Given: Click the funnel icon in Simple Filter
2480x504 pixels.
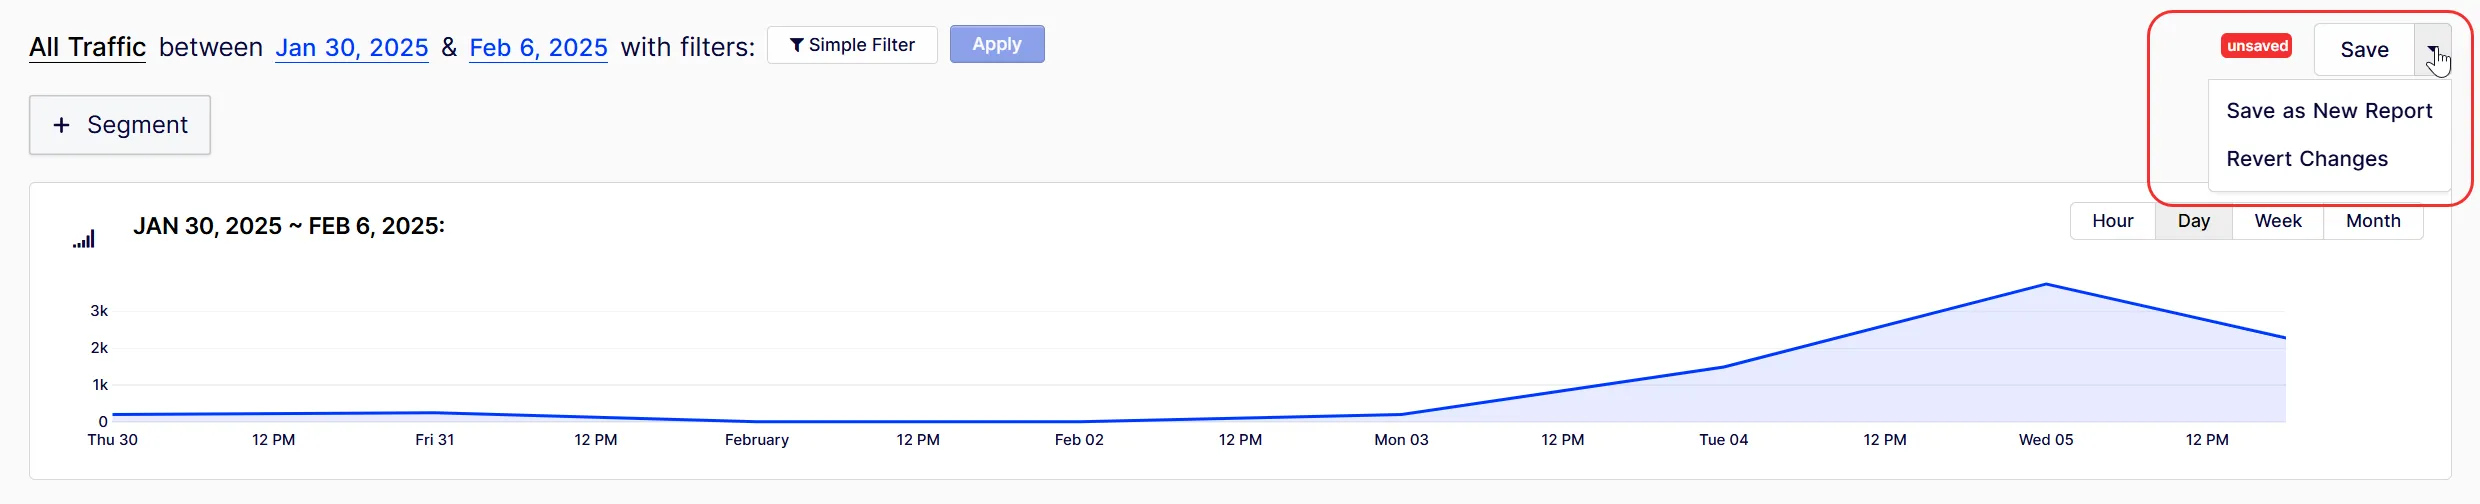Looking at the screenshot, I should (x=796, y=45).
